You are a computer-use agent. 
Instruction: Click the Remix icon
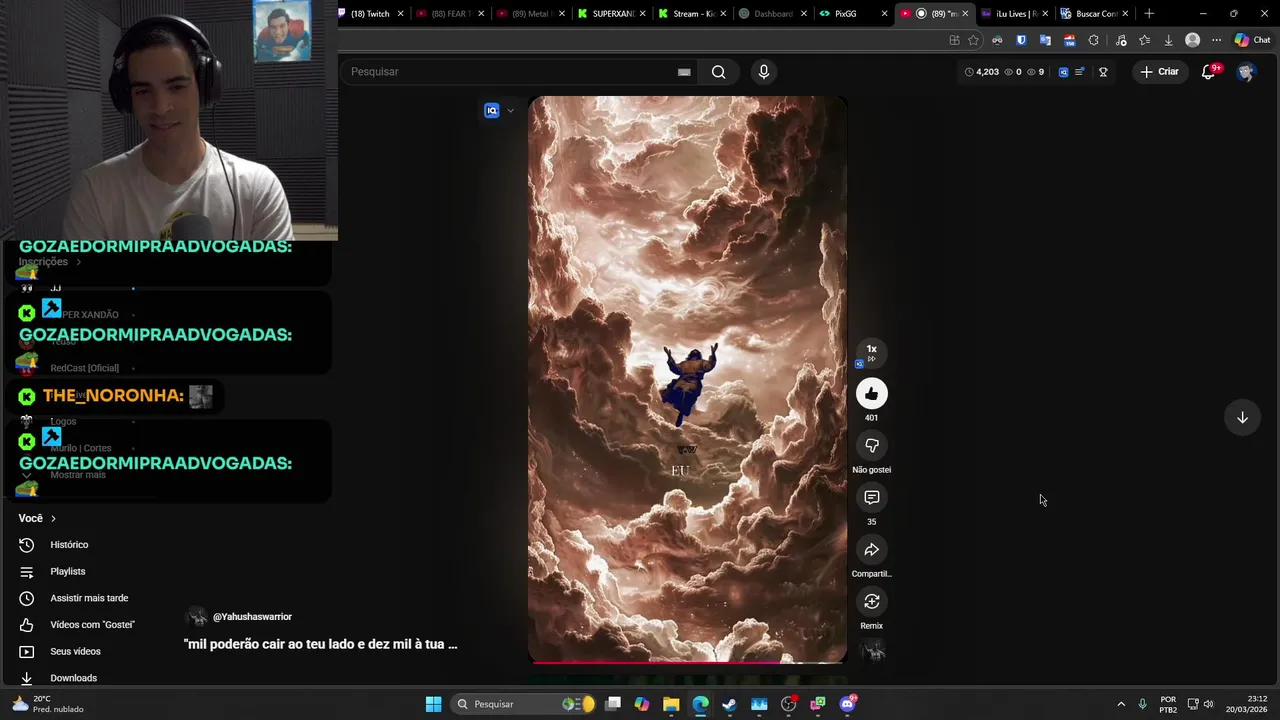(x=871, y=602)
